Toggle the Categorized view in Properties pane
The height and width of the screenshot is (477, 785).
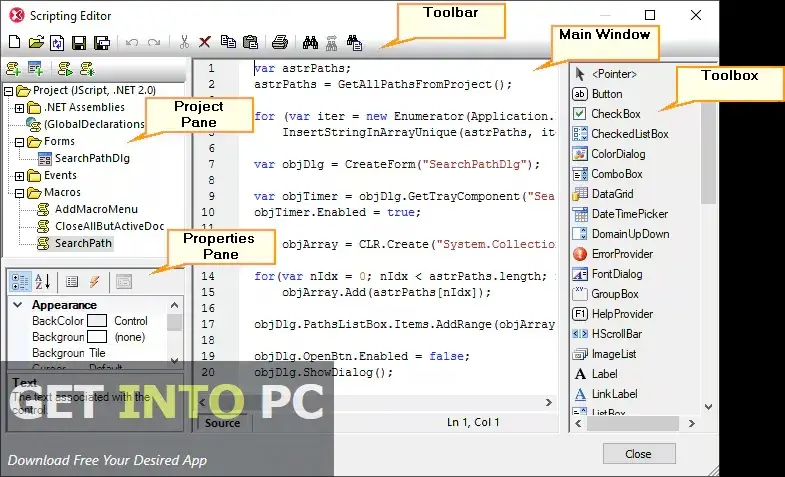point(20,282)
